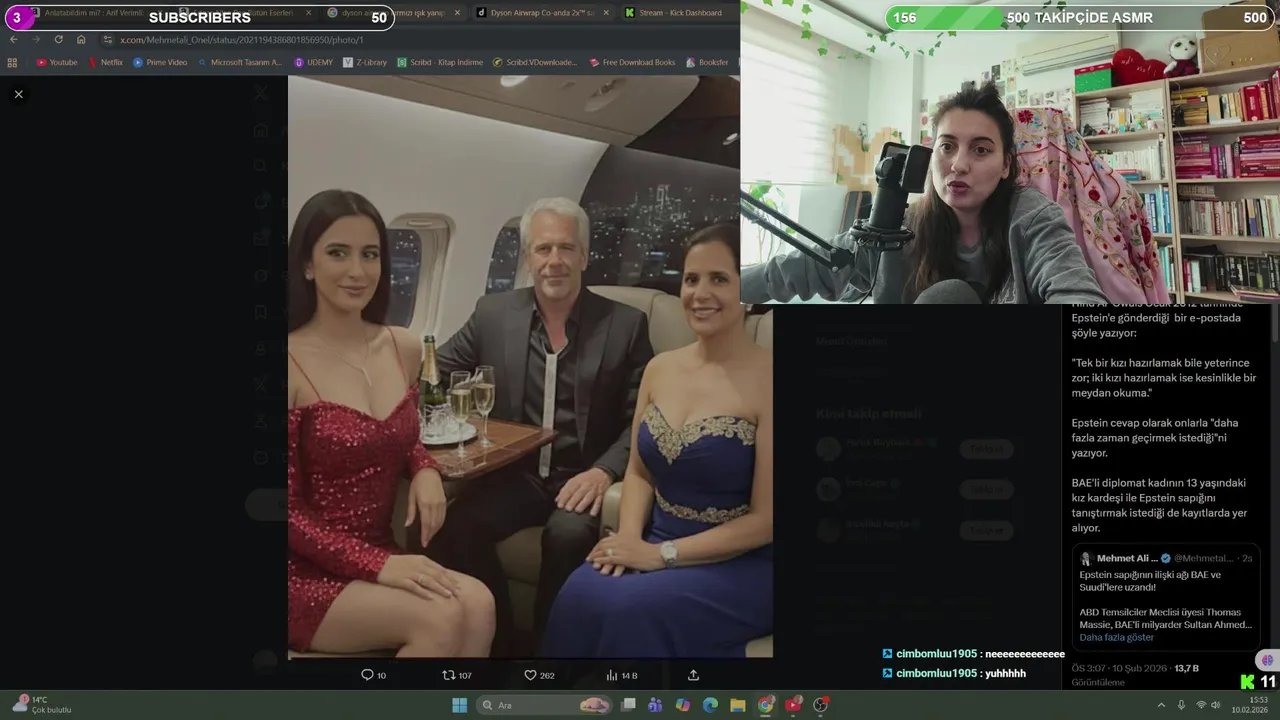1280x720 pixels.
Task: Open the Youtube bookmark
Action: (57, 62)
